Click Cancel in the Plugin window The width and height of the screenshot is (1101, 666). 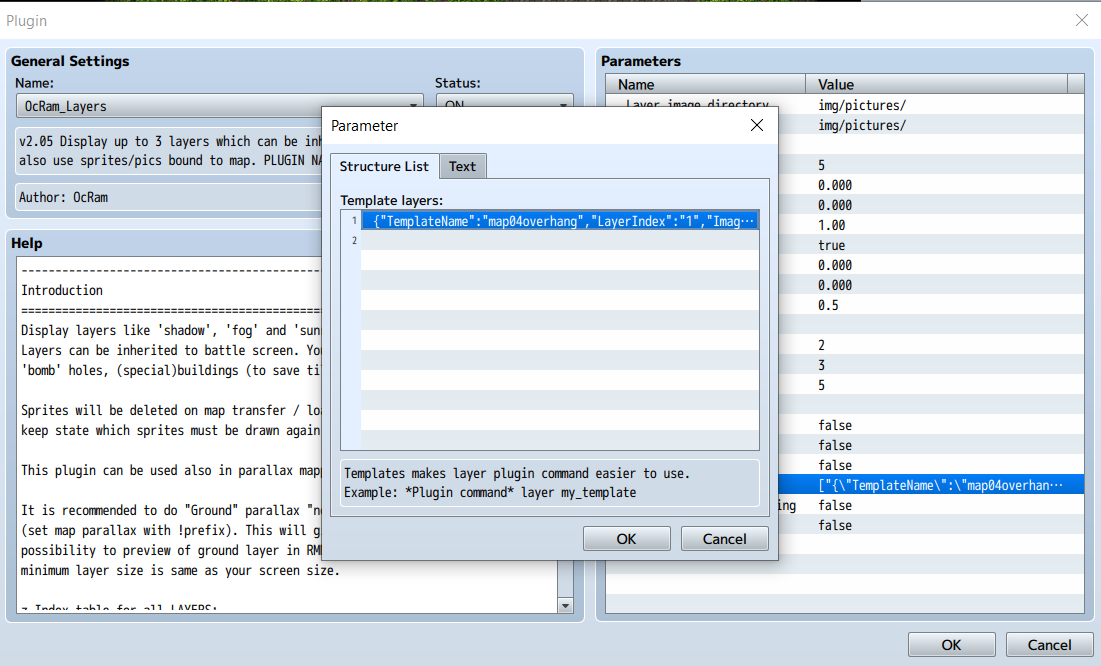coord(1050,645)
